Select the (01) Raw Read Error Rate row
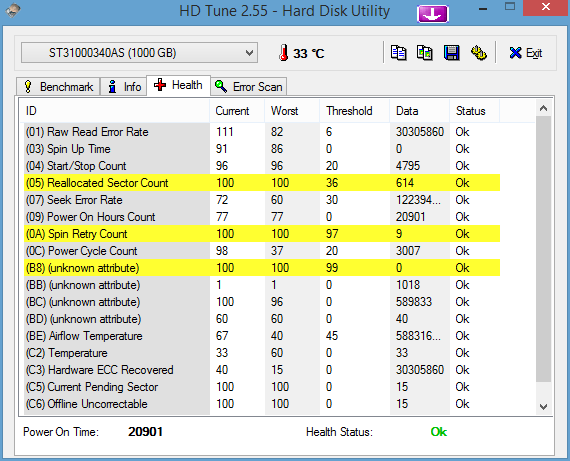Image resolution: width=570 pixels, height=461 pixels. tap(262, 132)
